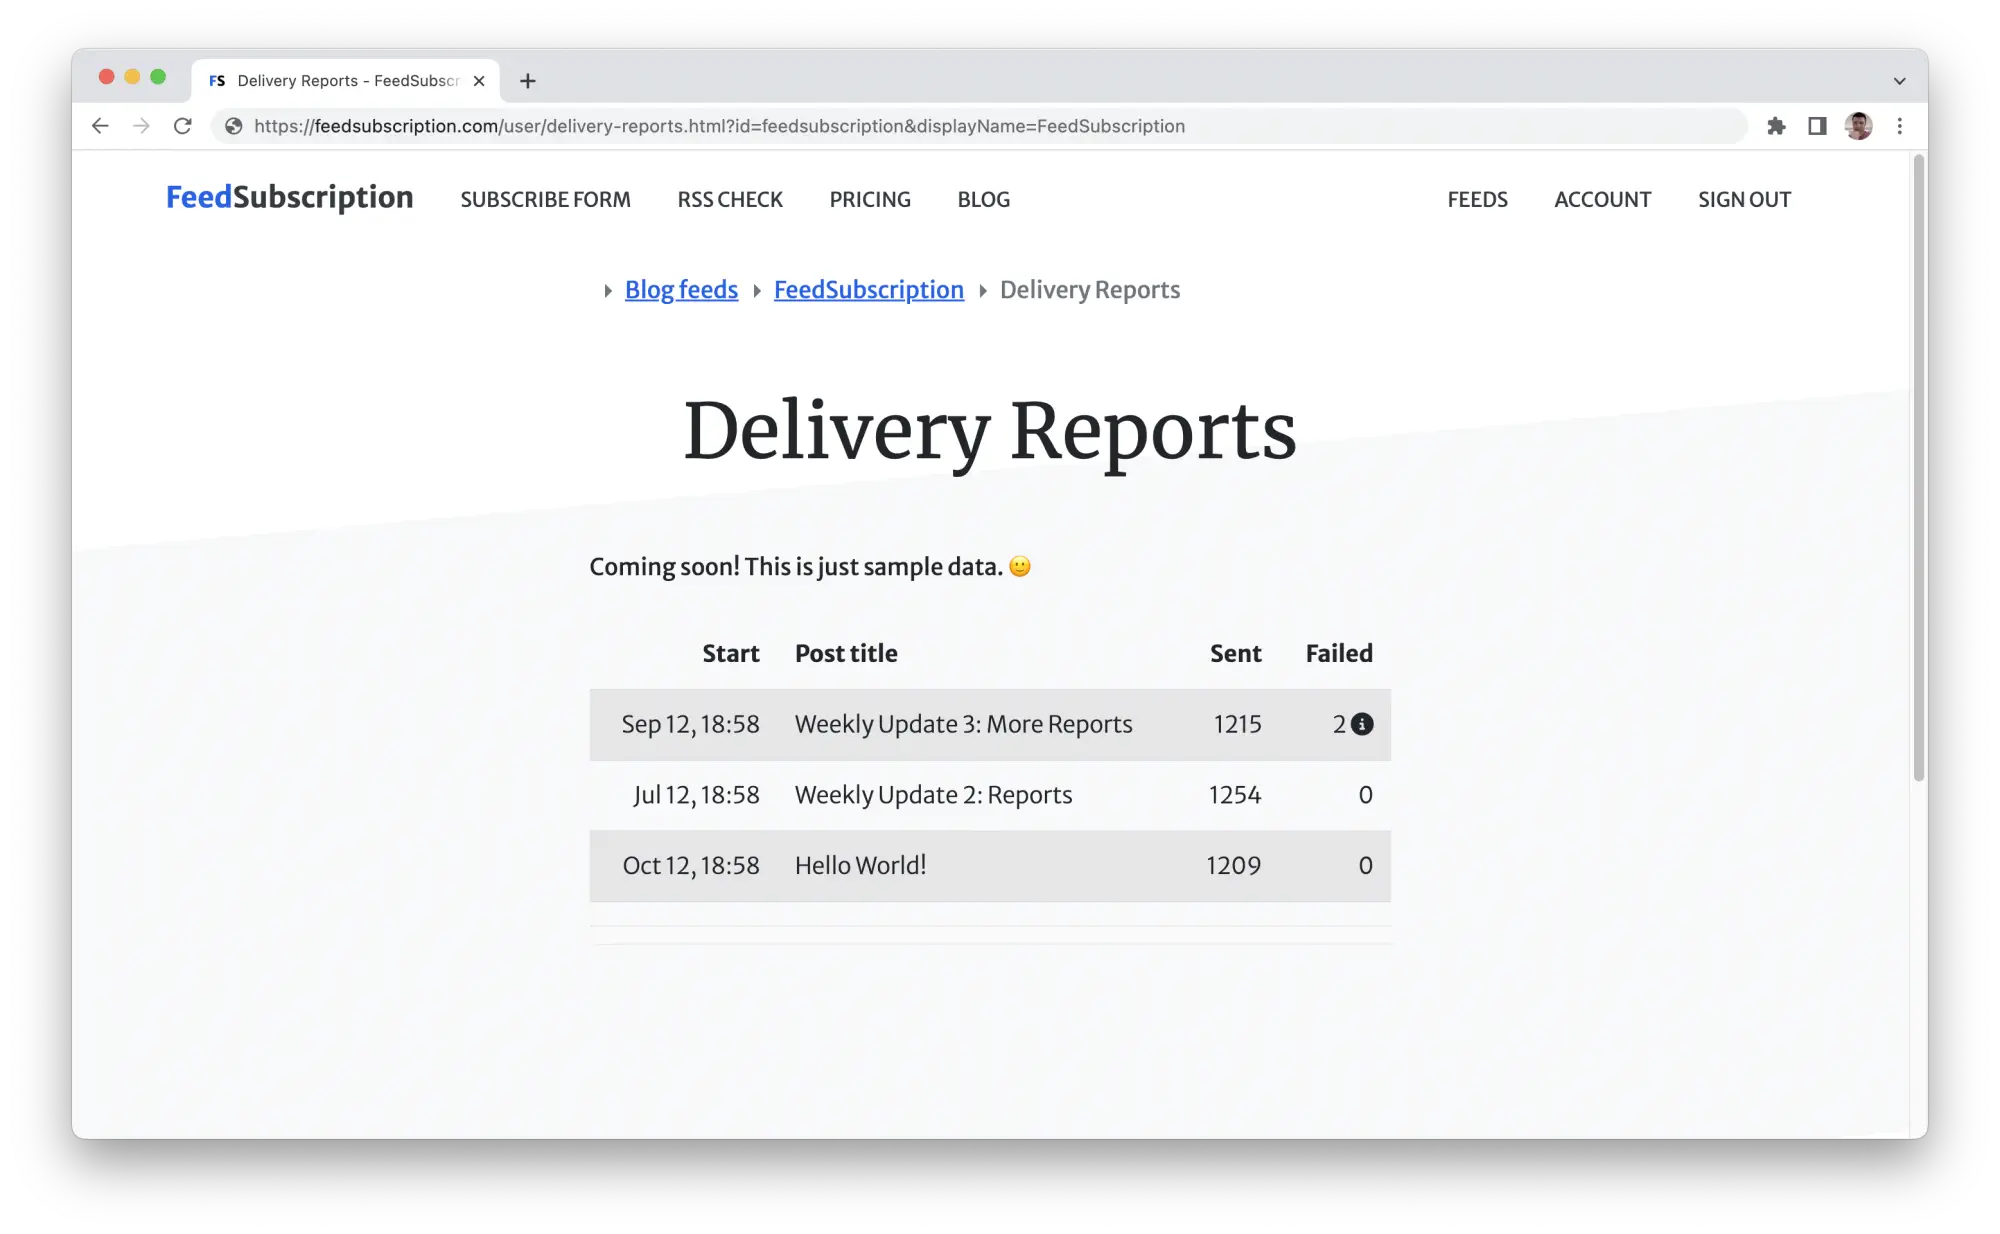Click the site information globe icon
The image size is (2000, 1234).
(232, 126)
